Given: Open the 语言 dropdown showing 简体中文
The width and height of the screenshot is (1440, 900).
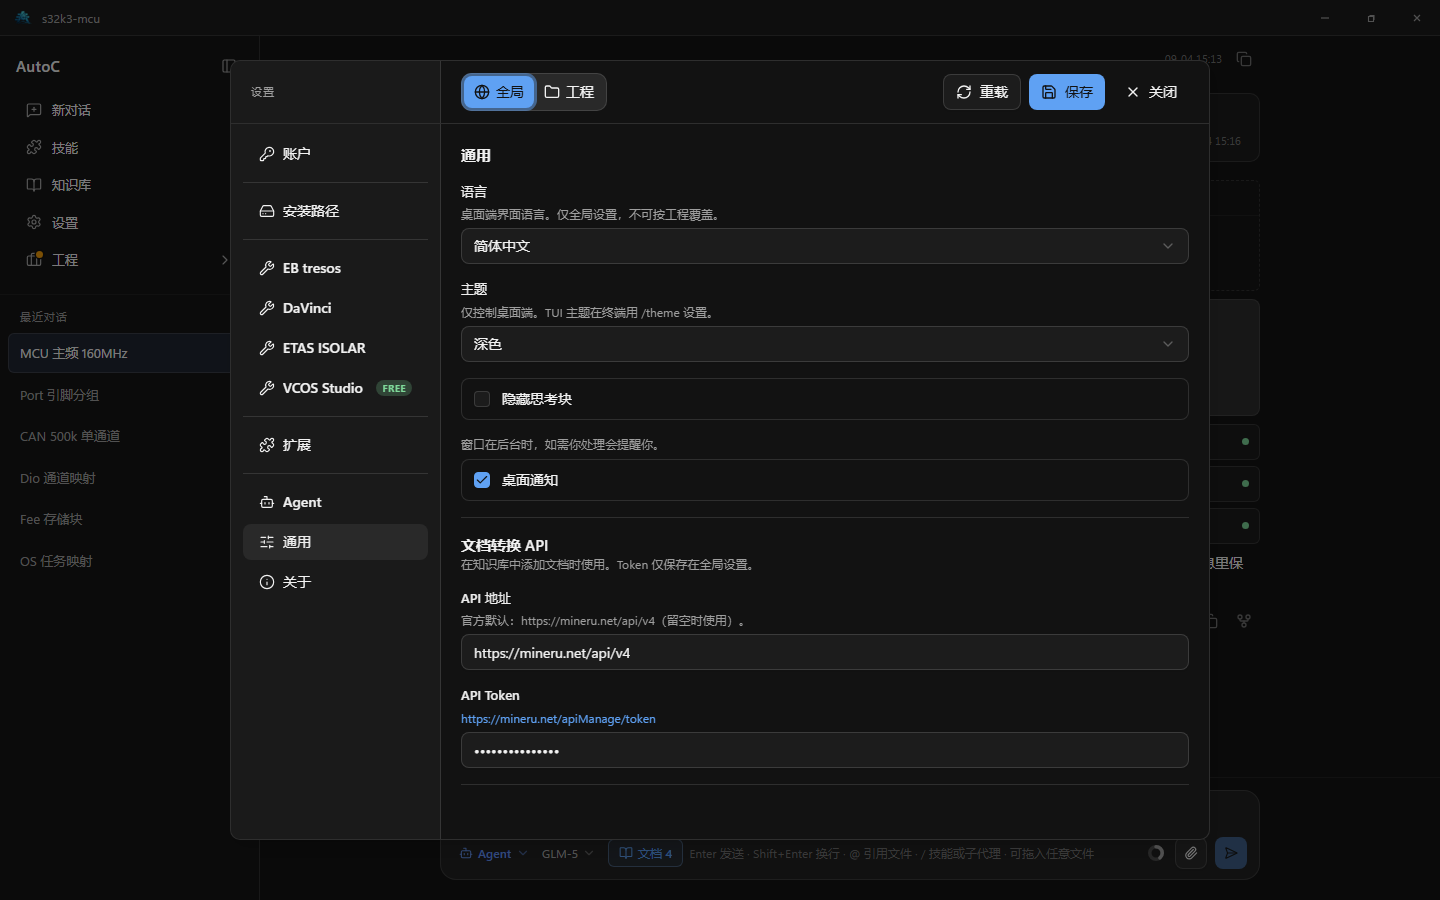Looking at the screenshot, I should coord(824,246).
